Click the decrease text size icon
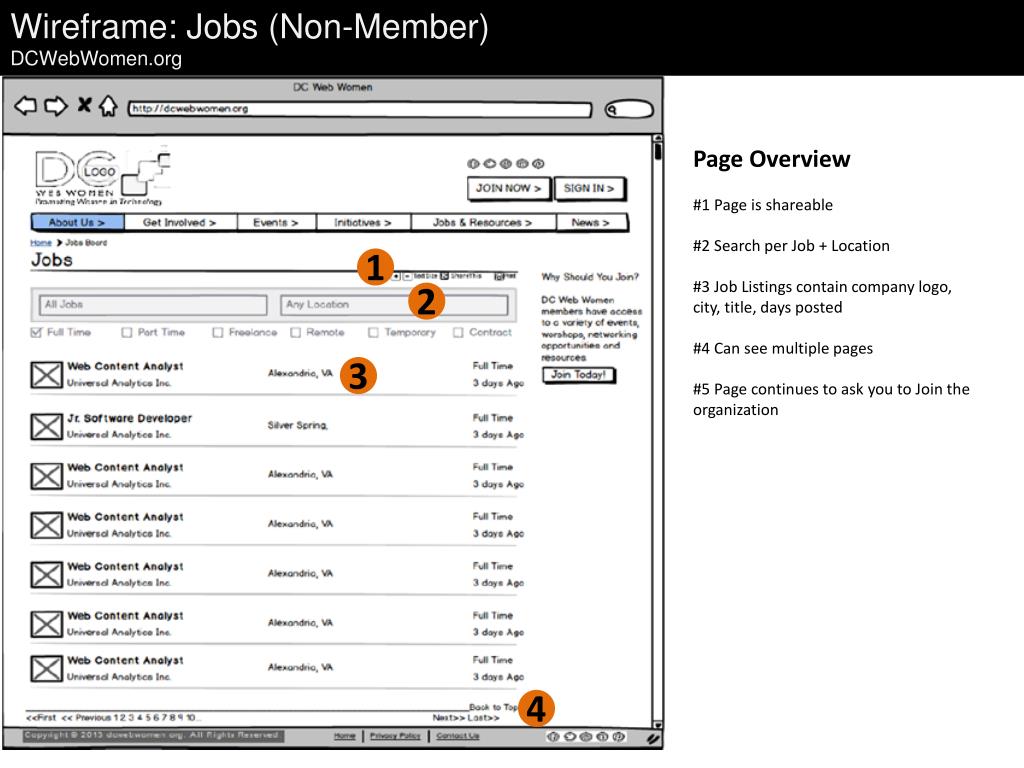The width and height of the screenshot is (1024, 768). [406, 277]
